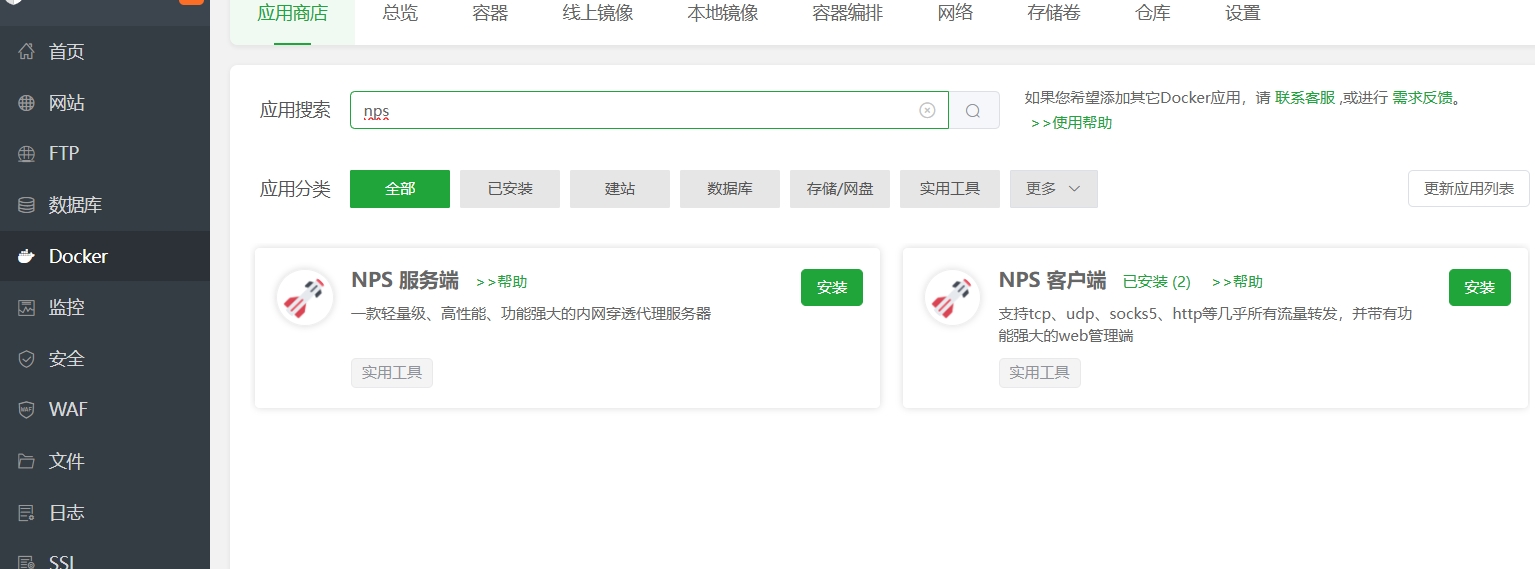Viewport: 1535px width, 569px height.
Task: Click the 首页 home icon in sidebar
Action: pos(27,51)
